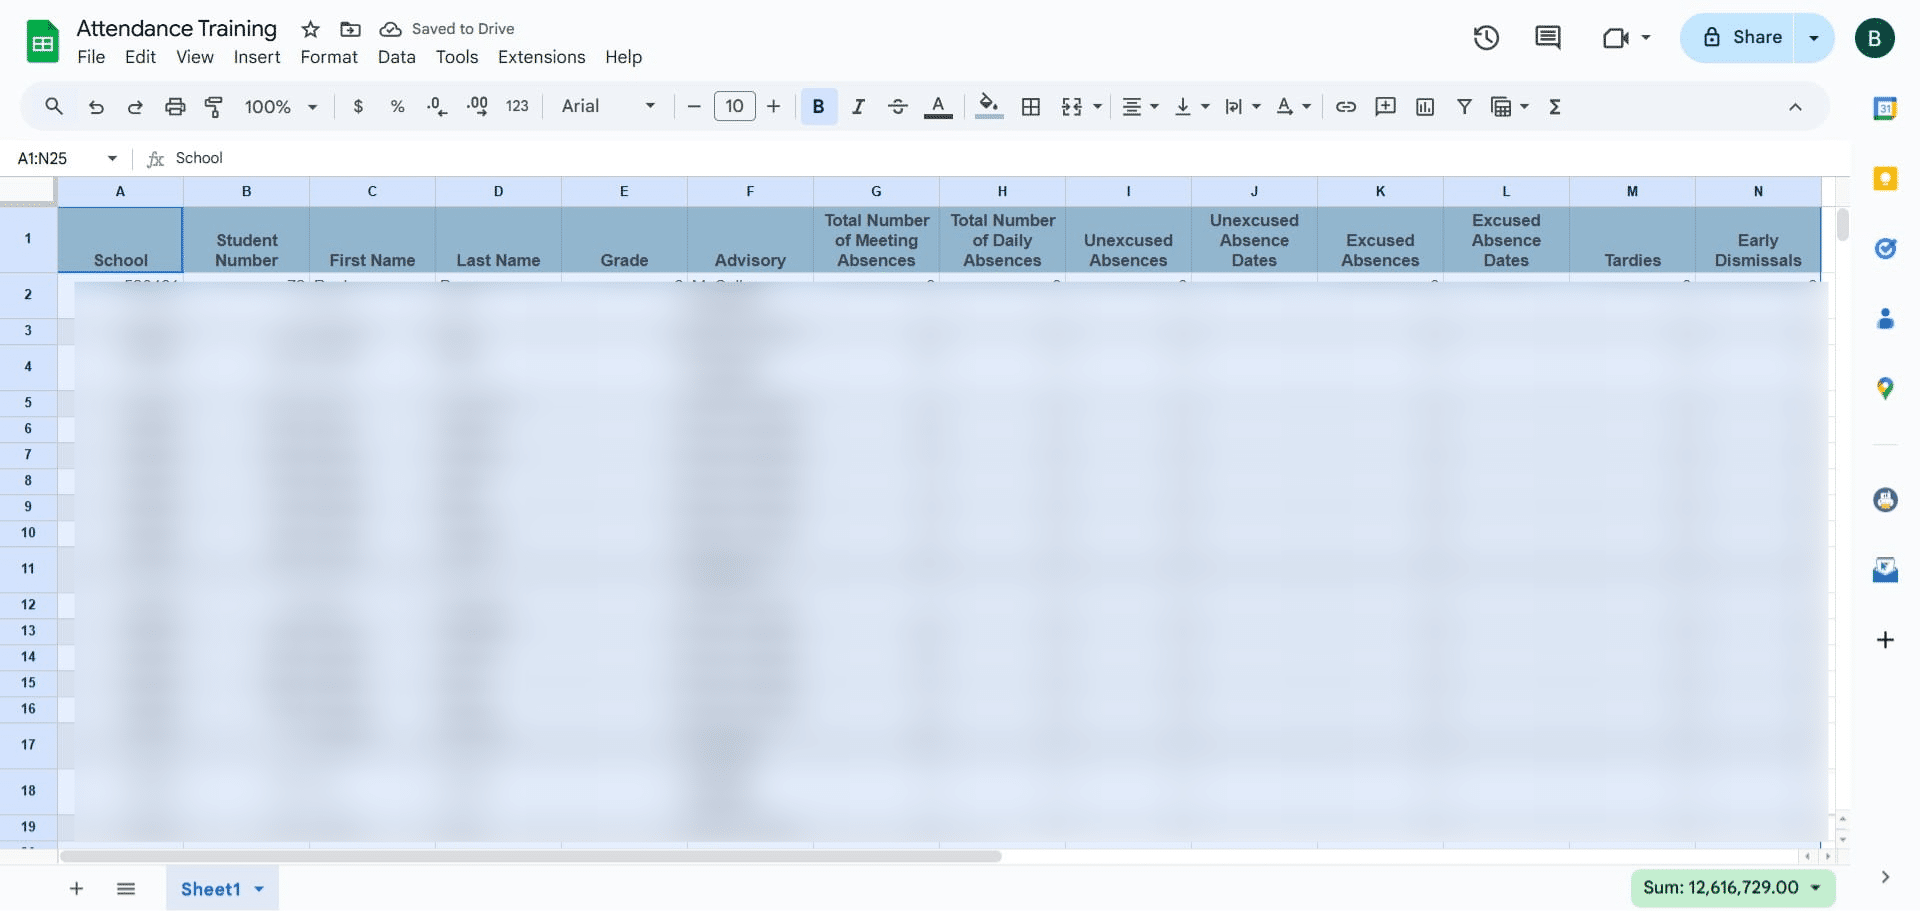Open the number format 123 menu
The image size is (1920, 911).
coord(517,106)
